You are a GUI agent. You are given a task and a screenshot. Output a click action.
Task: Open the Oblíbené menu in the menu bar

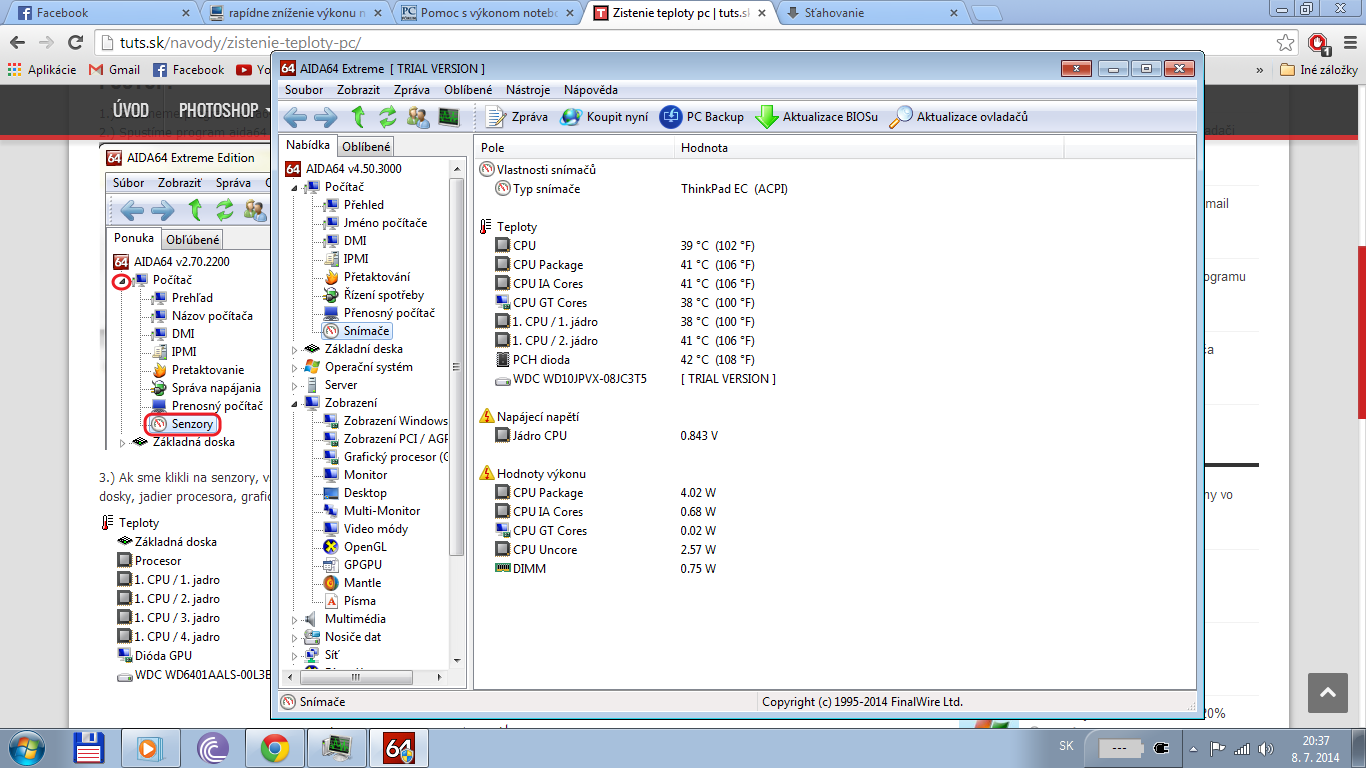coord(468,90)
